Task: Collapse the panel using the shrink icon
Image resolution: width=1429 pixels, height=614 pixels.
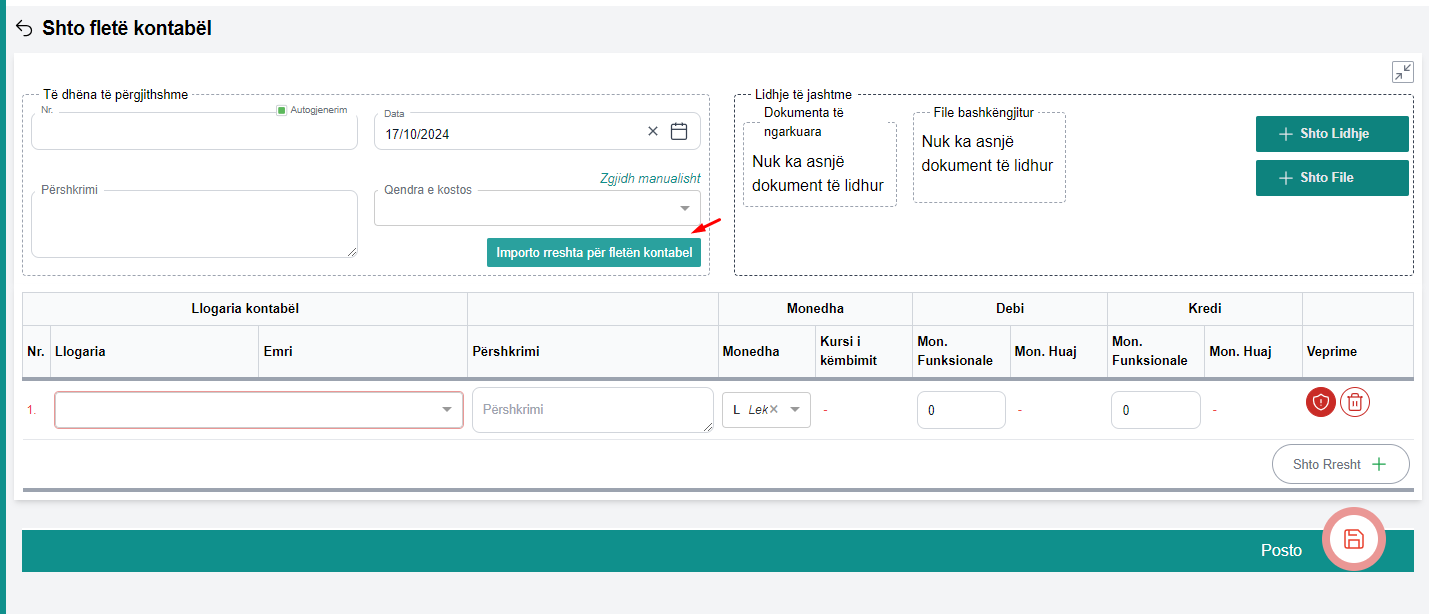Action: [1402, 72]
